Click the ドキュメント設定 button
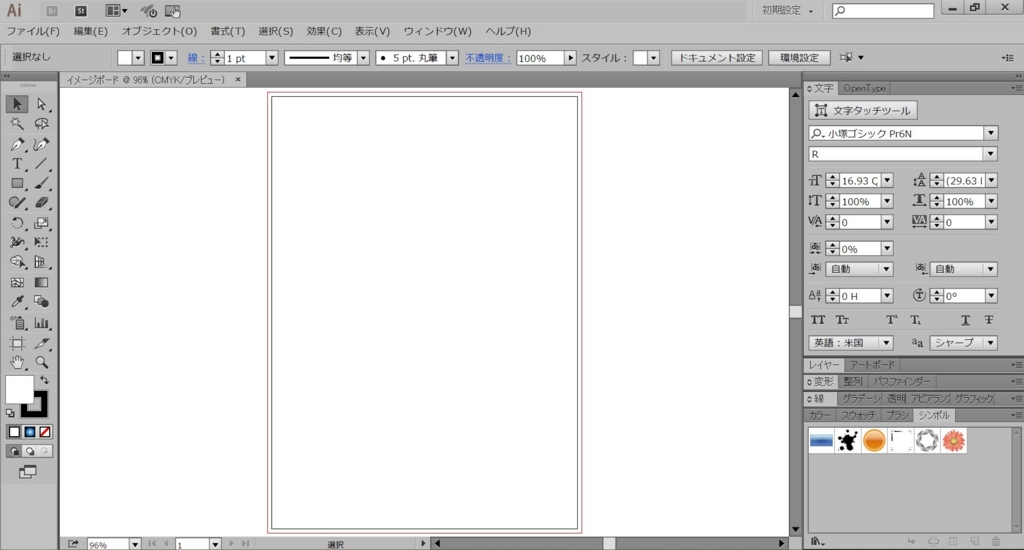This screenshot has height=550, width=1024. 717,58
